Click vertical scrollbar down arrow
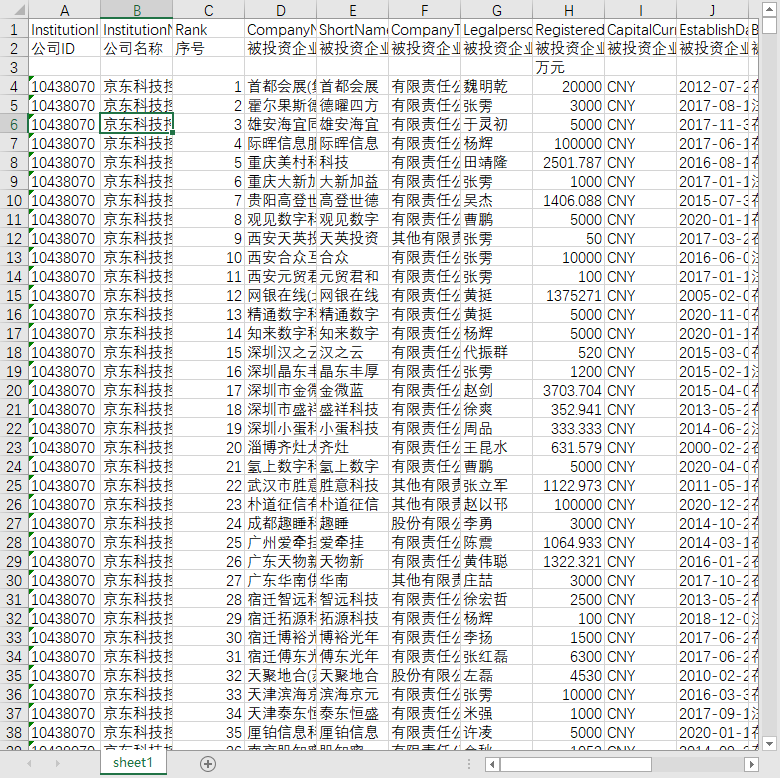The width and height of the screenshot is (780, 778). (x=770, y=744)
